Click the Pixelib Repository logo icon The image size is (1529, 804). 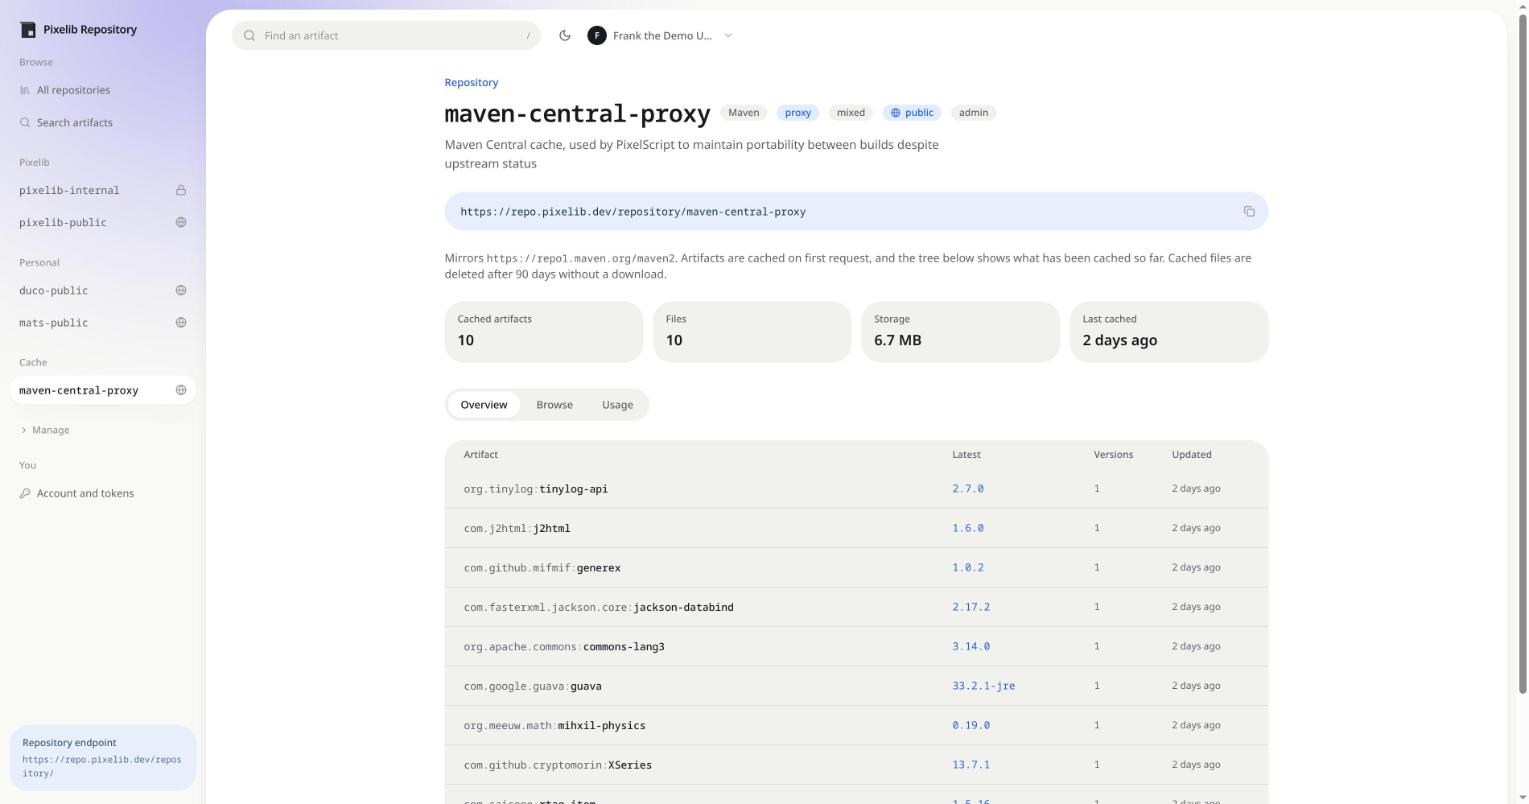pos(28,30)
